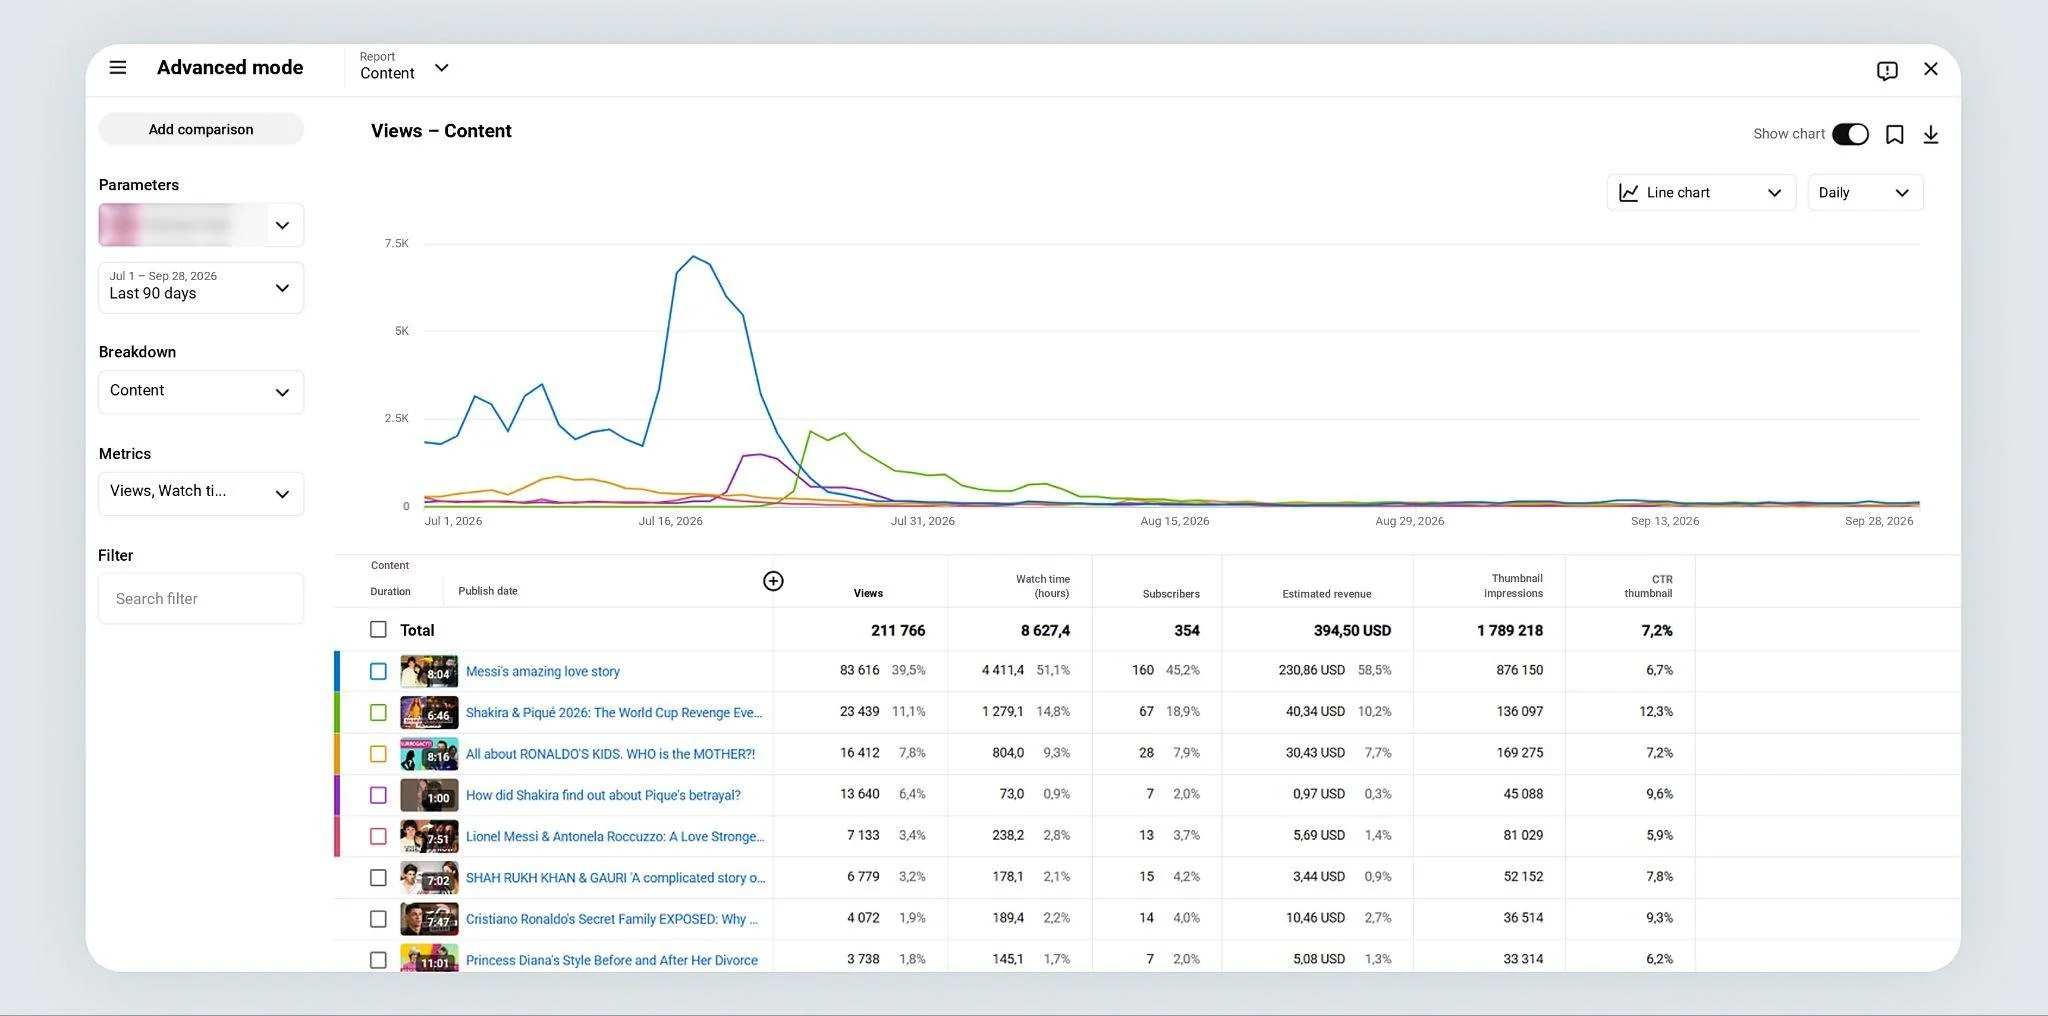The image size is (2048, 1016).
Task: Expand the blurred channel Parameters dropdown
Action: (201, 225)
